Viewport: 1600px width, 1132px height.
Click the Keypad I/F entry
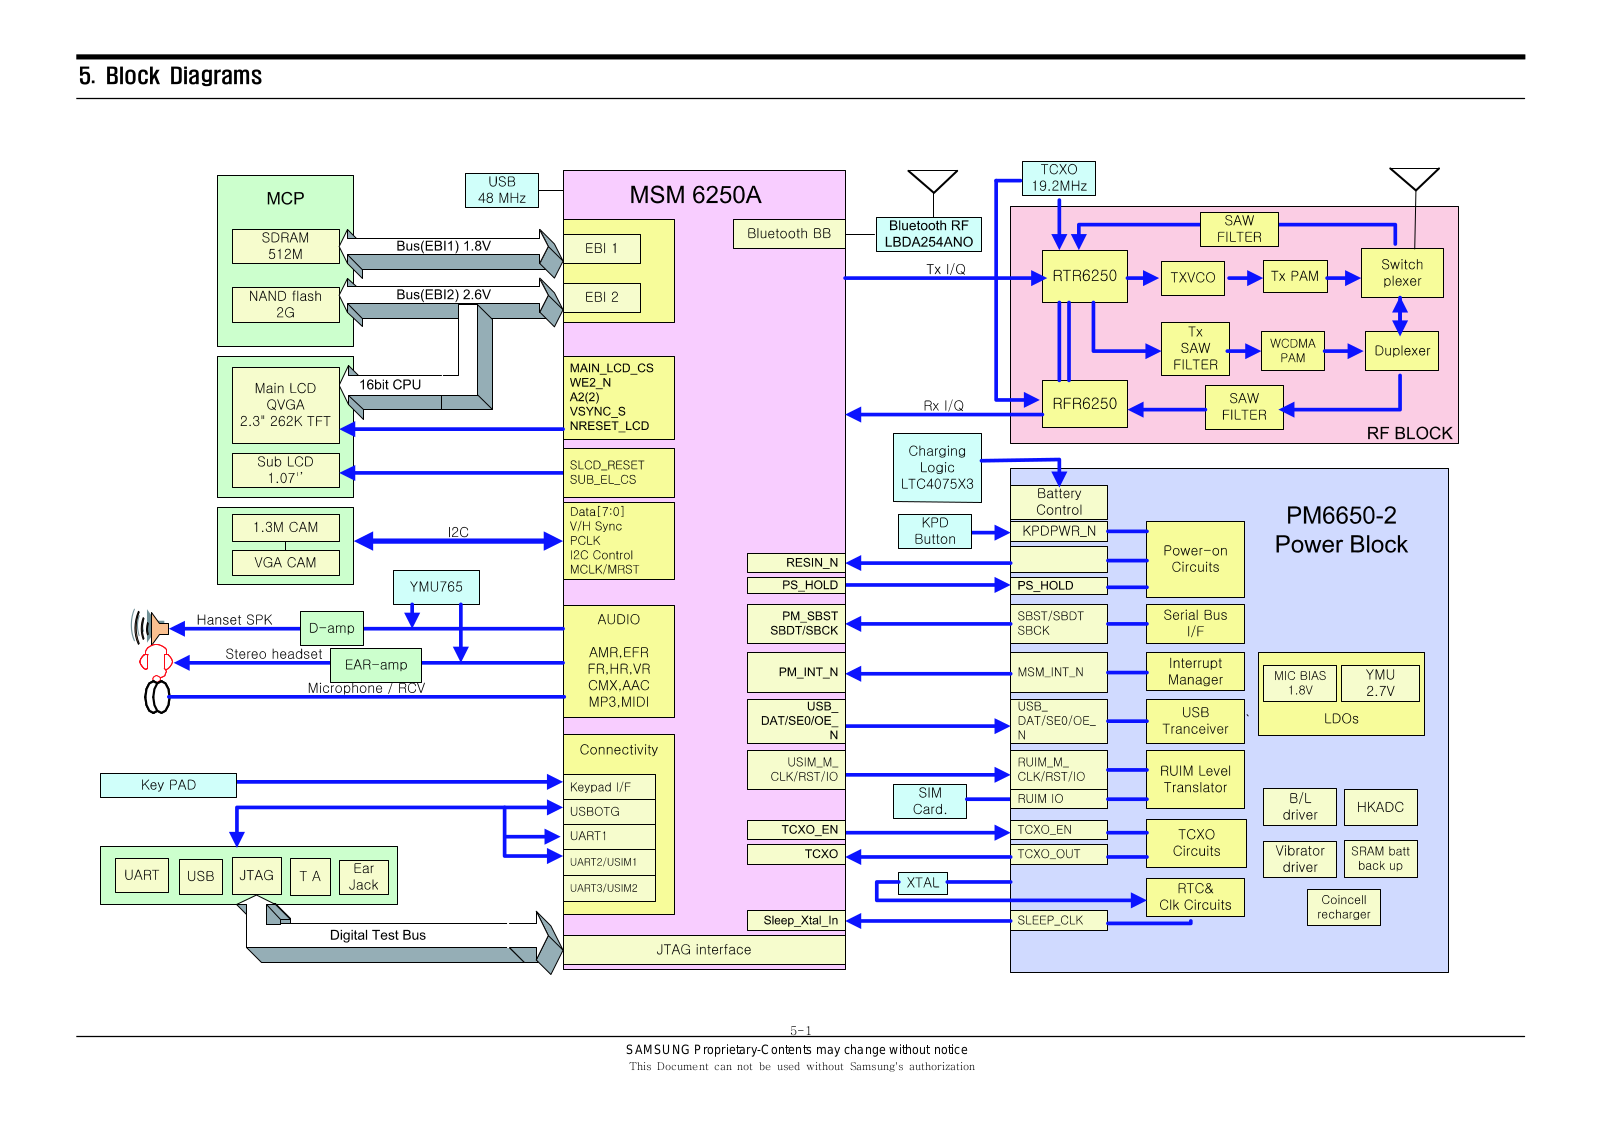pos(609,787)
